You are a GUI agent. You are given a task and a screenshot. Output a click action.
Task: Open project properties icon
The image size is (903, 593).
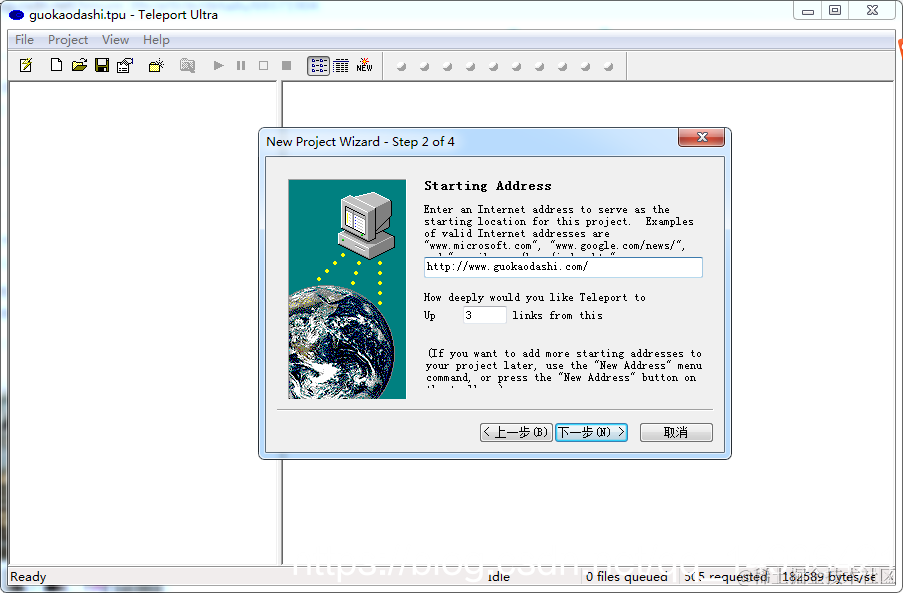click(125, 65)
